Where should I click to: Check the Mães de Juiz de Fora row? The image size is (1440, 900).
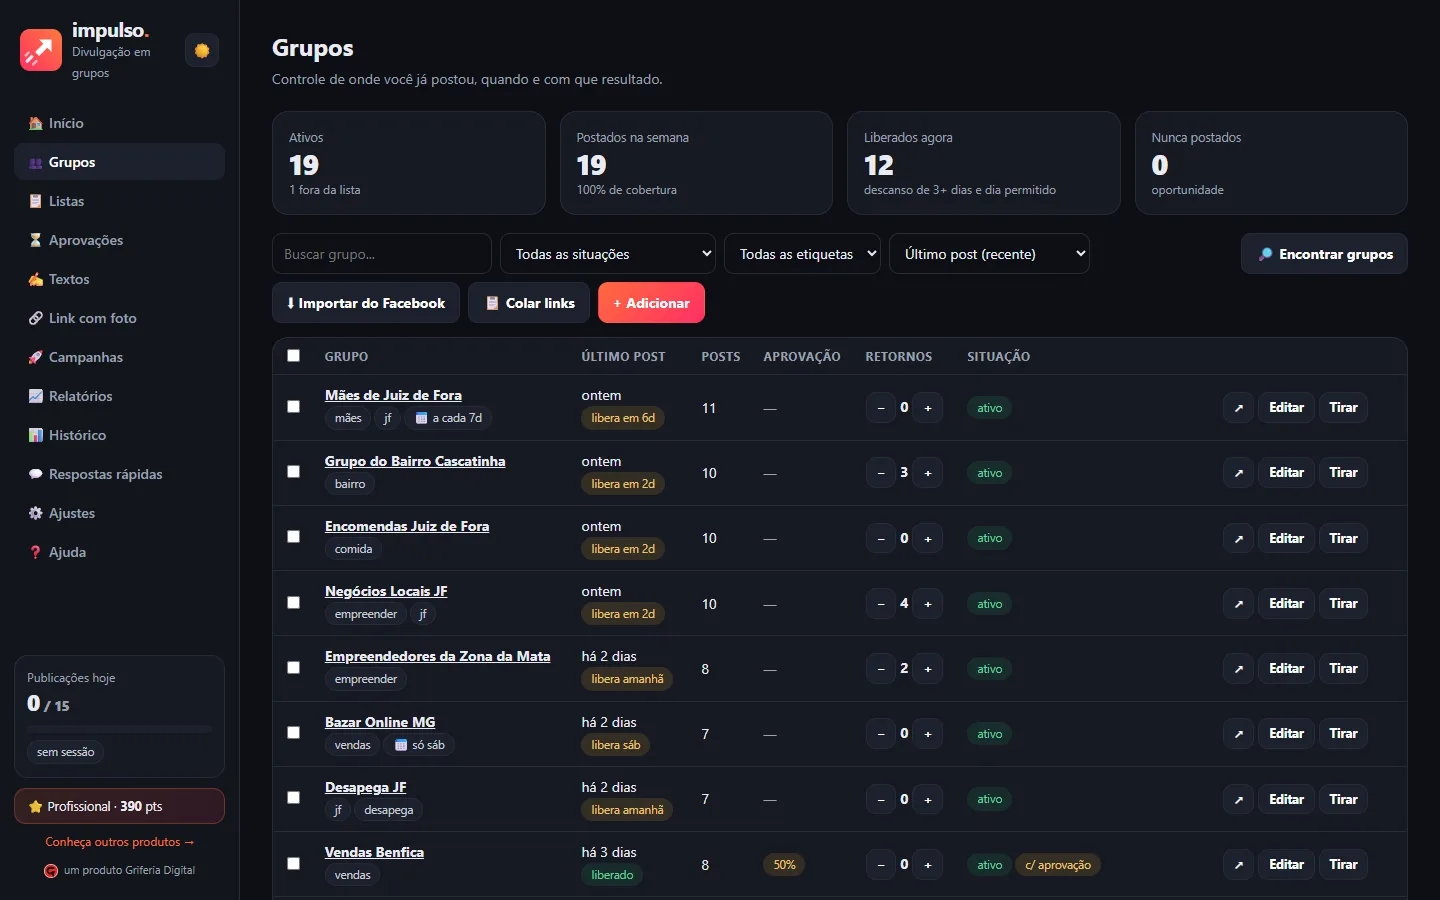coord(293,406)
